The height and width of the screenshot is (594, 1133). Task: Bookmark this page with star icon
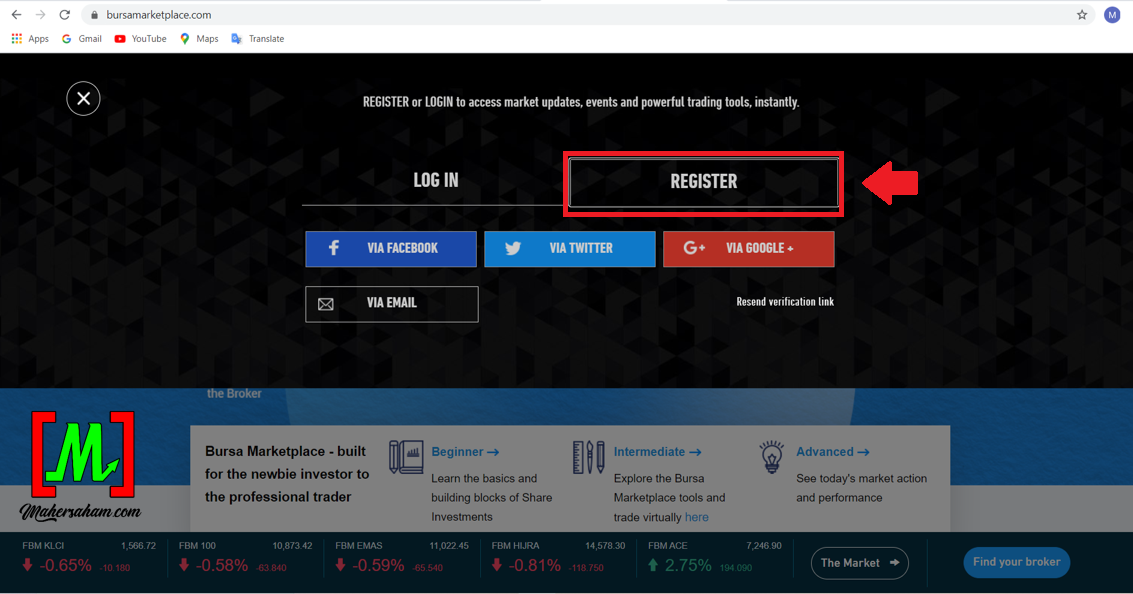[1081, 15]
